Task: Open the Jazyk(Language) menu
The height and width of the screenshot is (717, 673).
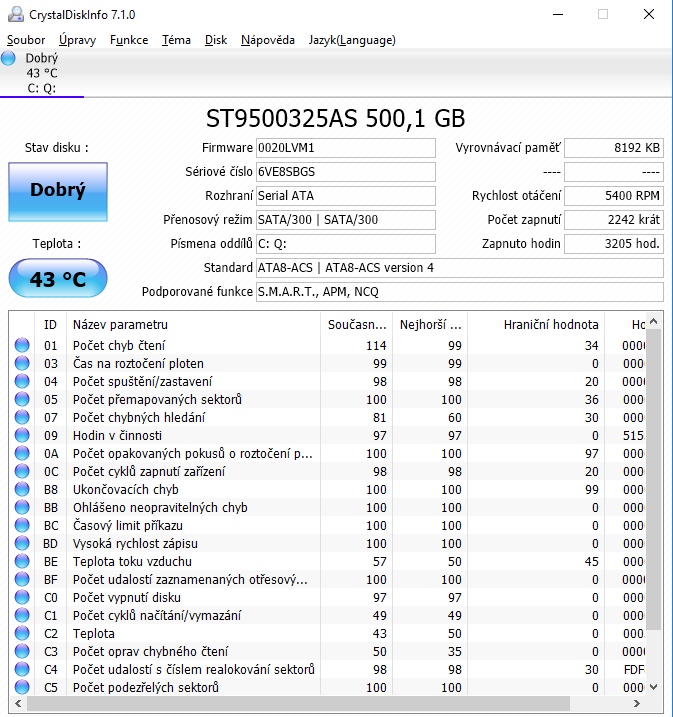Action: (352, 40)
